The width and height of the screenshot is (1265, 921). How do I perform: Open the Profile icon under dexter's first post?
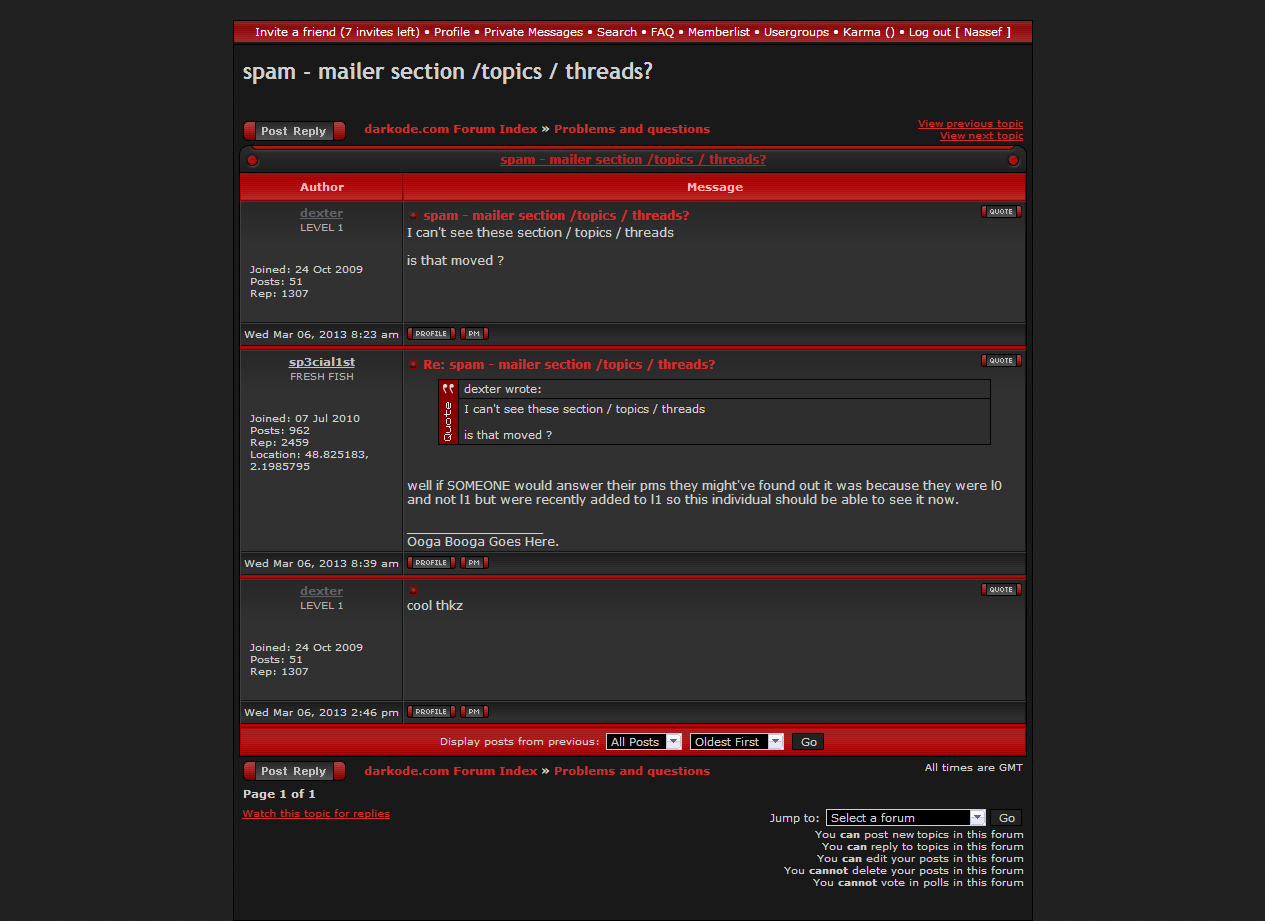tap(431, 334)
